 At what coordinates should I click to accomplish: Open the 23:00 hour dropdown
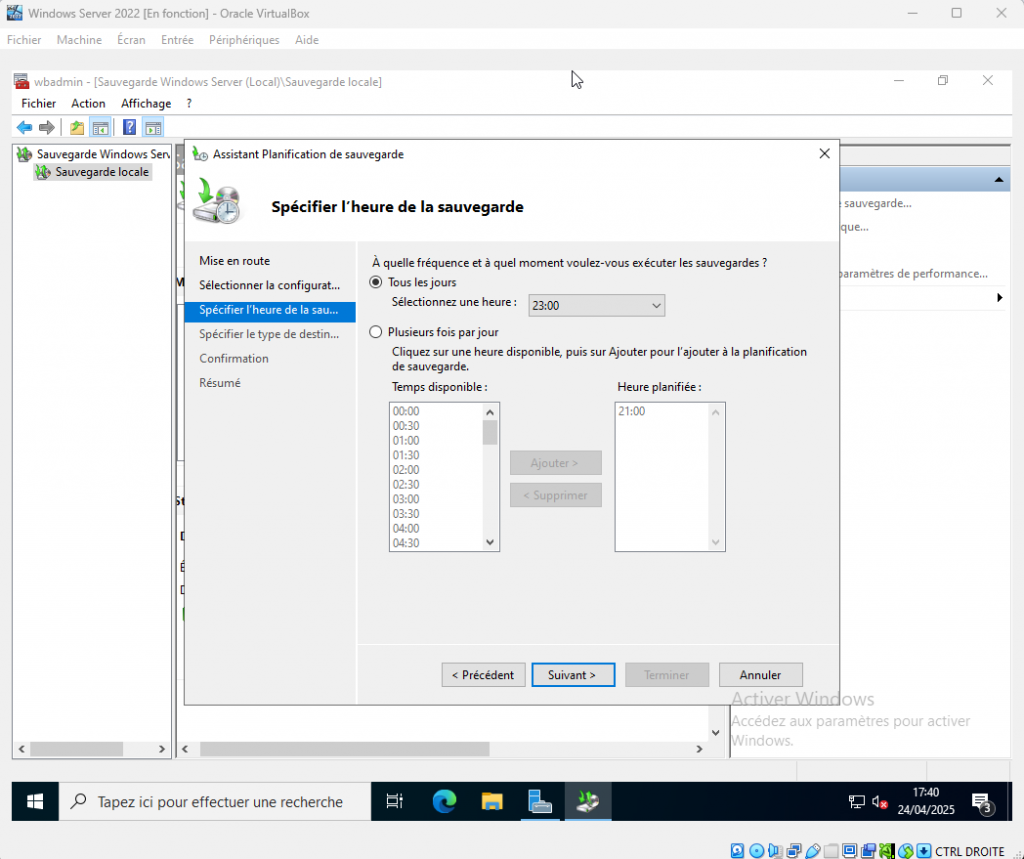click(x=596, y=305)
